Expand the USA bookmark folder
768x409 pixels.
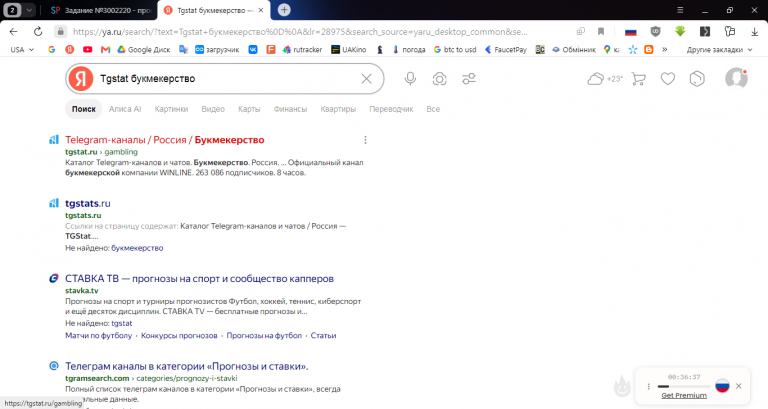pos(22,49)
